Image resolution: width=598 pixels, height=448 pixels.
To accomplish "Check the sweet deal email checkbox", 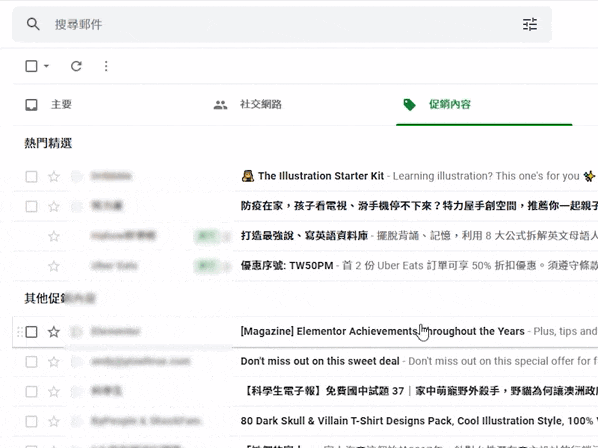I will pos(31,362).
